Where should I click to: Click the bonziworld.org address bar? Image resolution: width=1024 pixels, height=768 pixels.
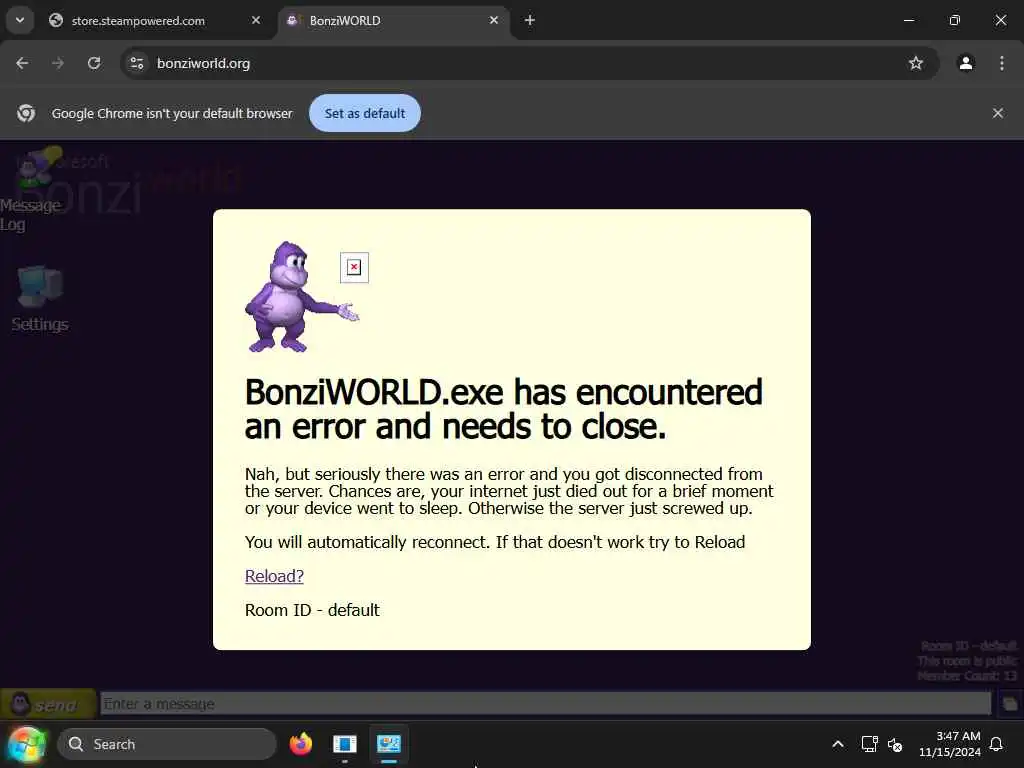pos(529,63)
